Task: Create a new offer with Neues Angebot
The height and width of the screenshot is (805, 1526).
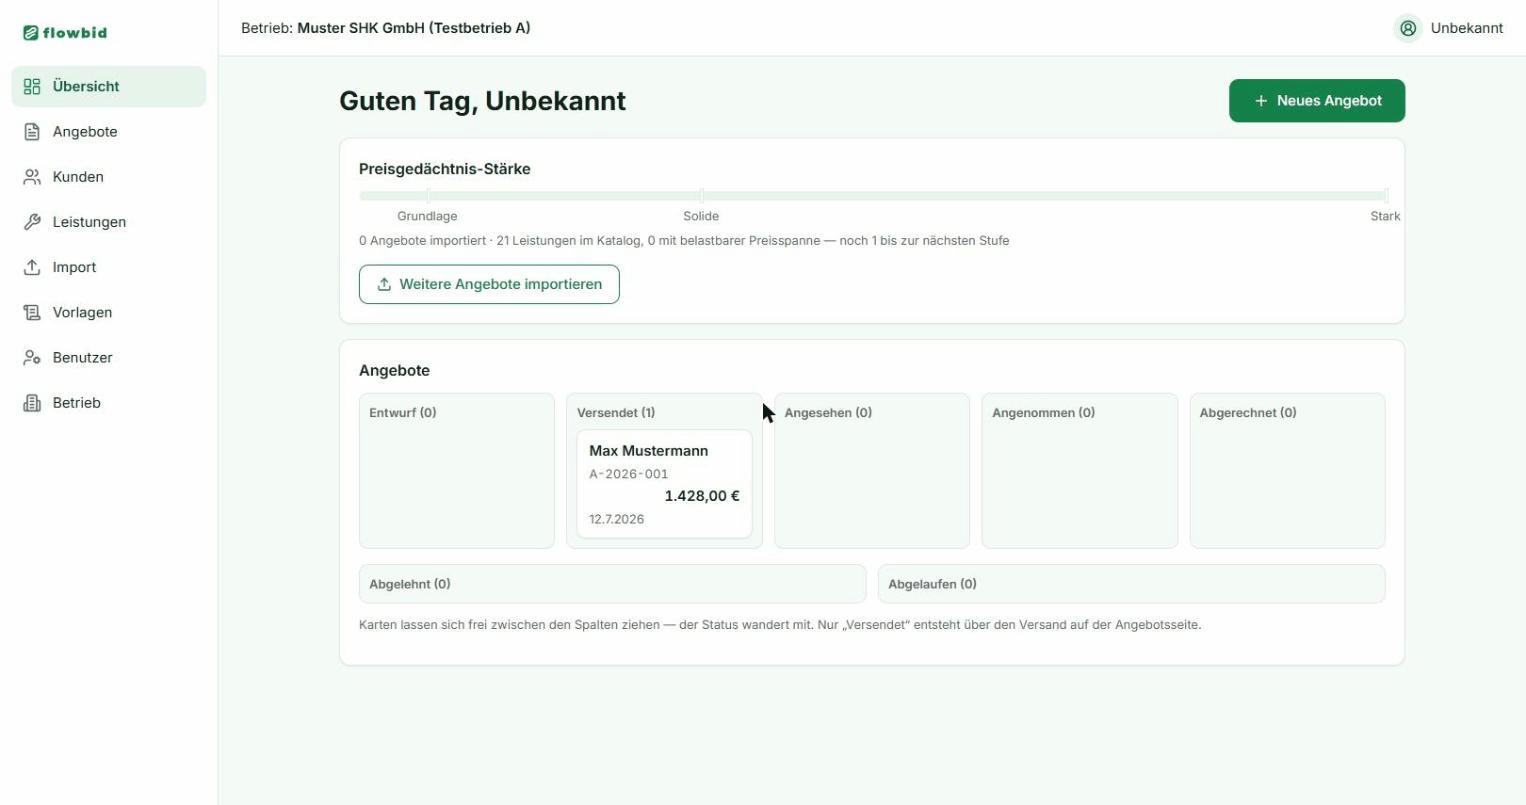Action: coord(1317,101)
